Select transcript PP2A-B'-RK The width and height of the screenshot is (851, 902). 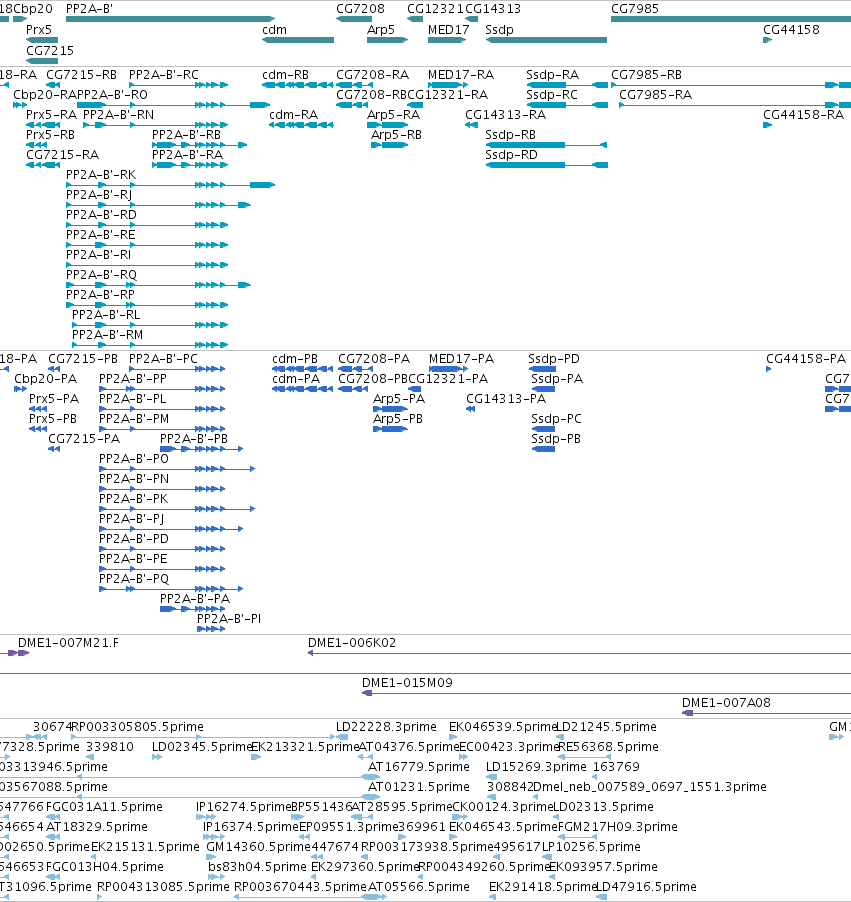[x=170, y=185]
